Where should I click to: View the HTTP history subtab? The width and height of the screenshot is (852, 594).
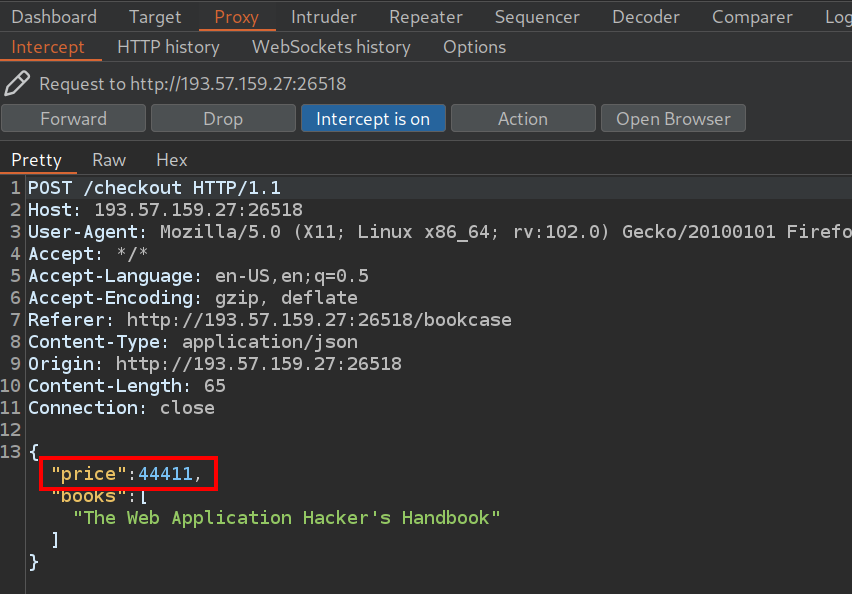[168, 47]
